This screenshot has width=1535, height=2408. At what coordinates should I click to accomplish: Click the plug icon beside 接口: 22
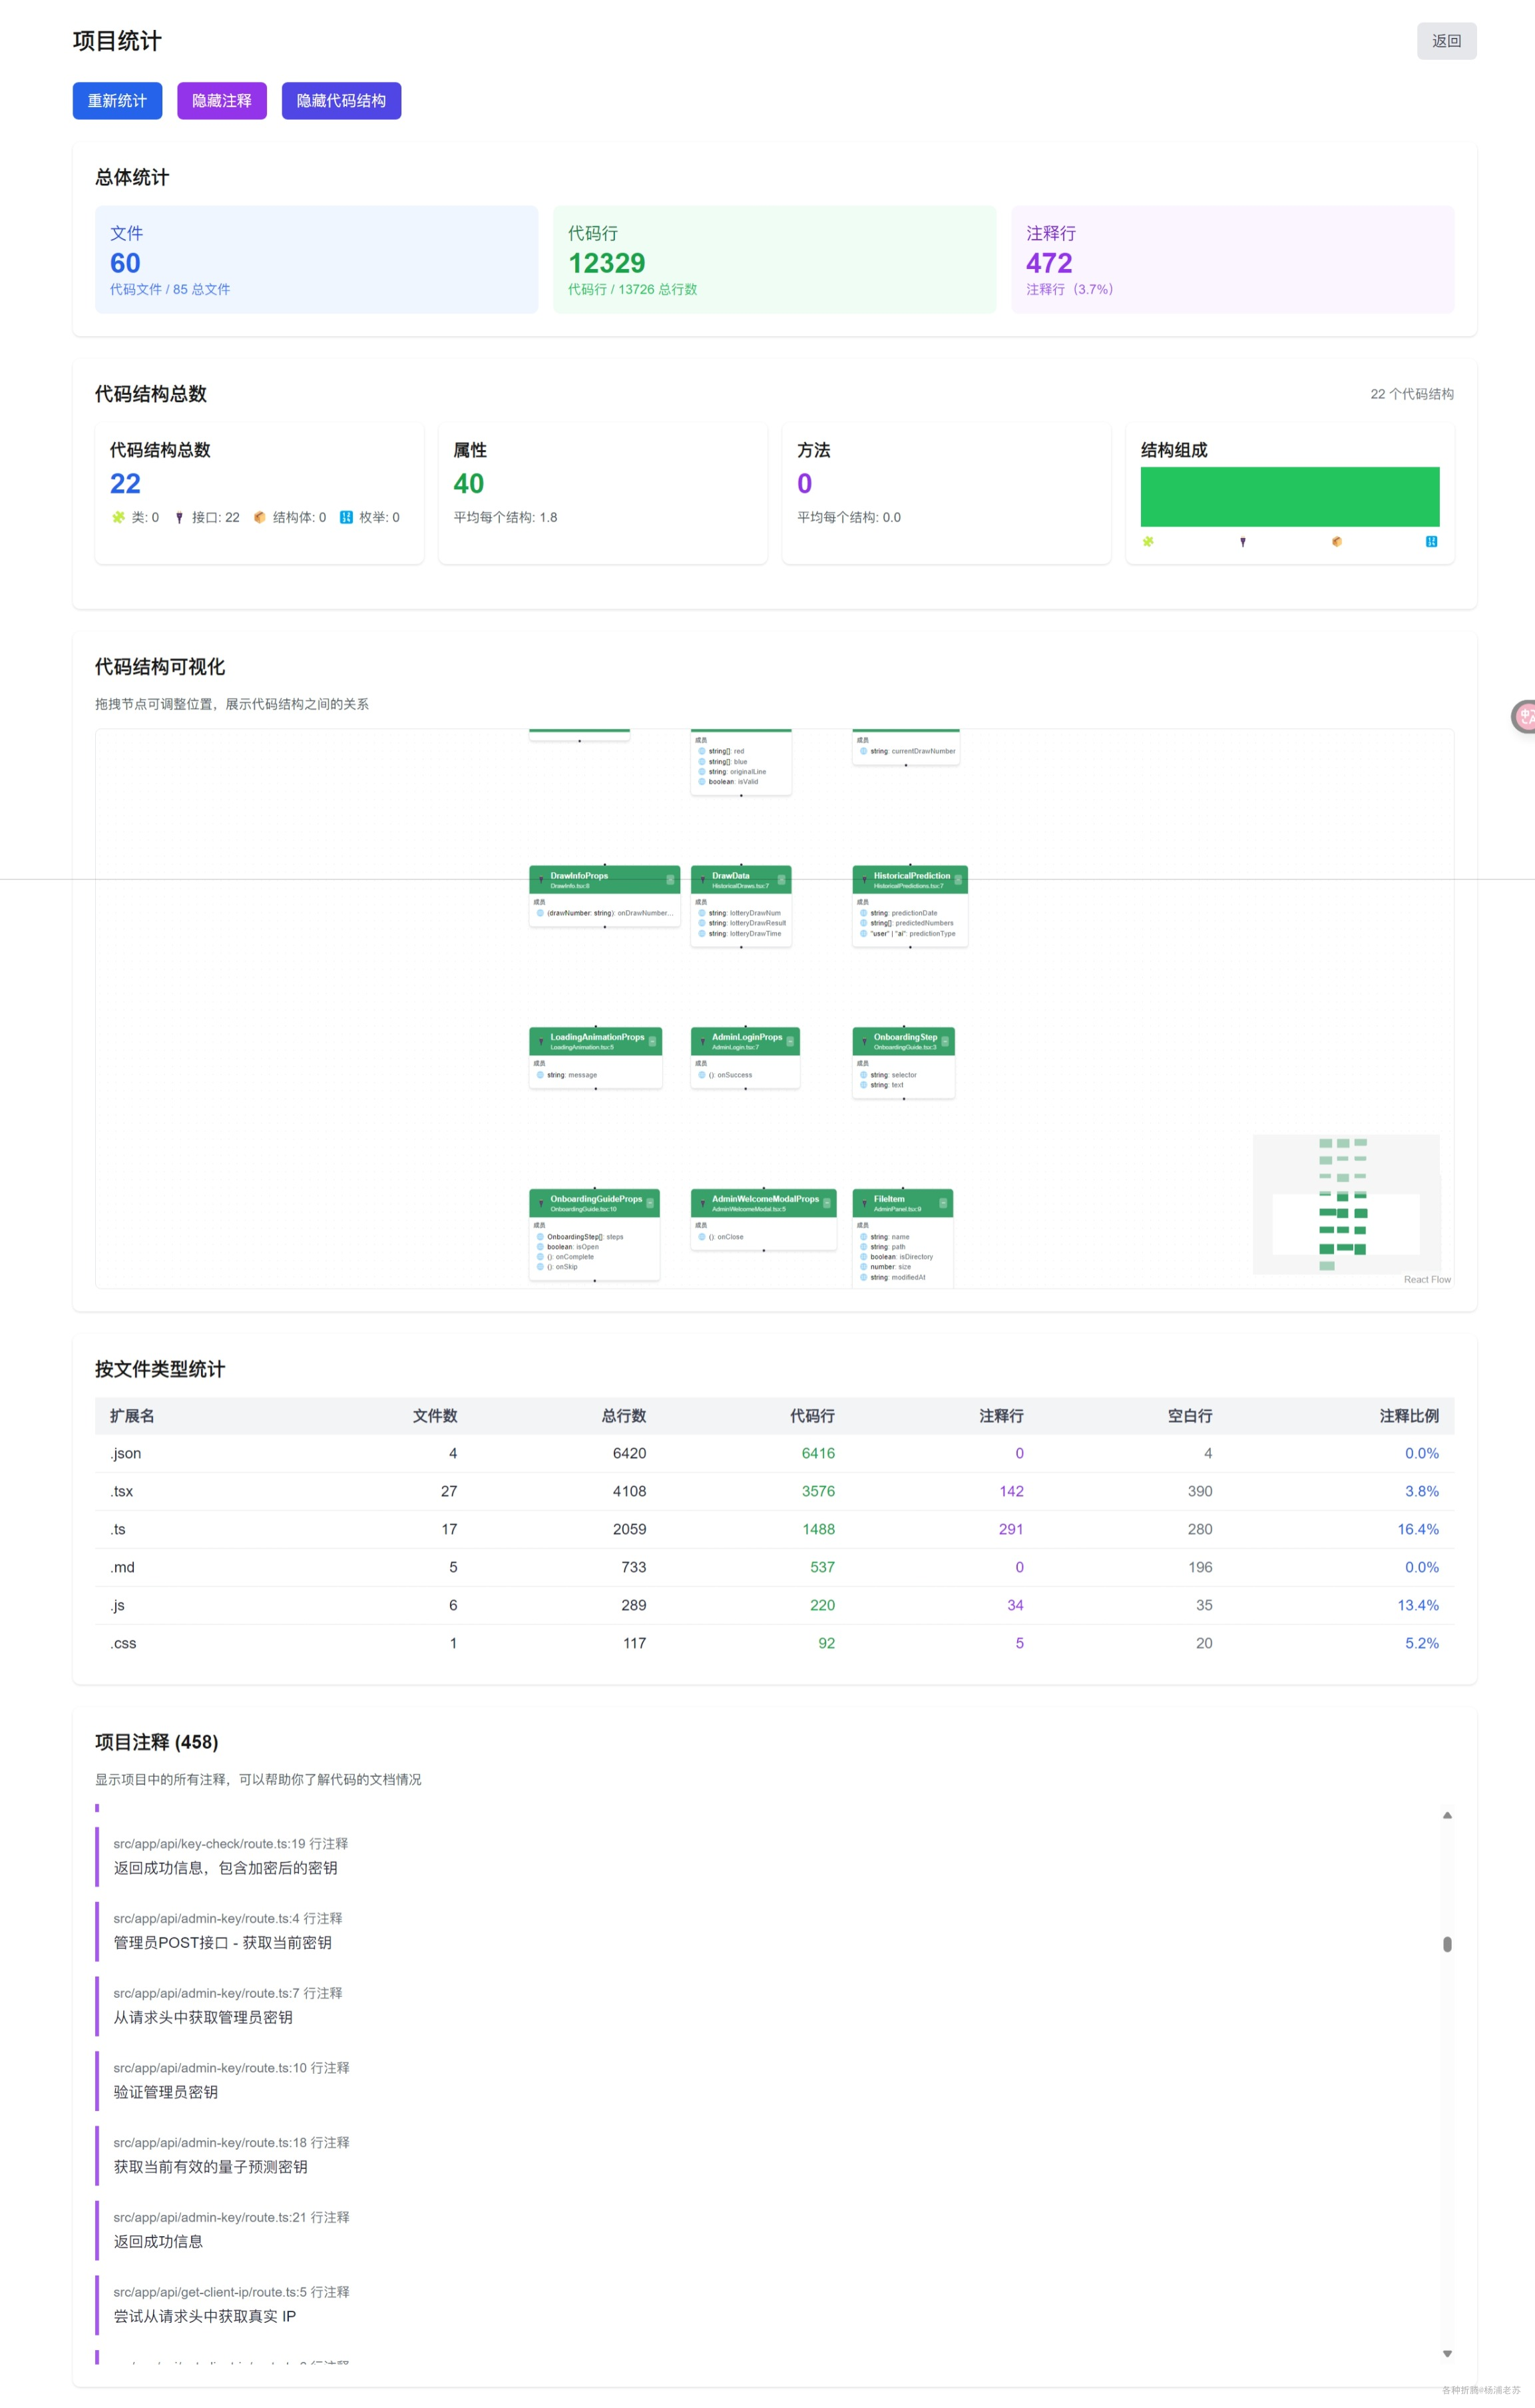[x=179, y=518]
